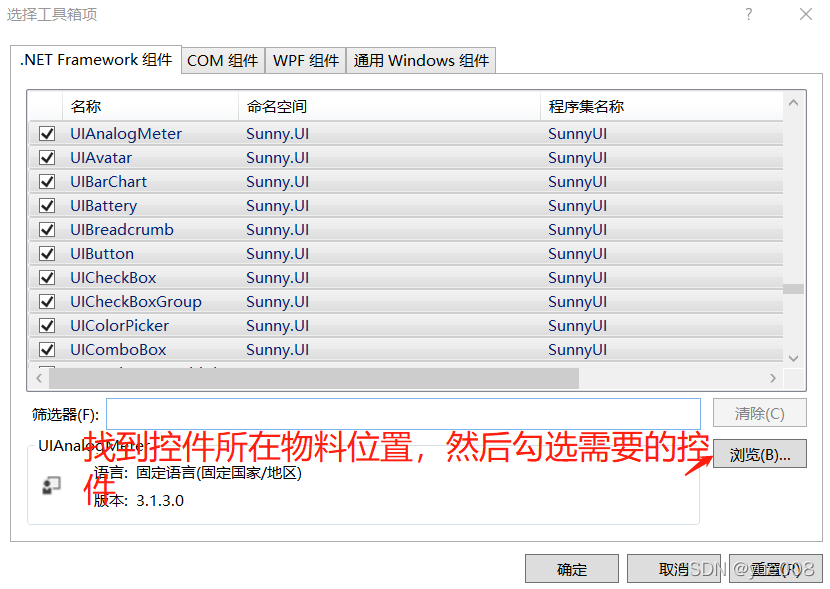
Task: Toggle the UIBarChart checkbox
Action: click(47, 182)
